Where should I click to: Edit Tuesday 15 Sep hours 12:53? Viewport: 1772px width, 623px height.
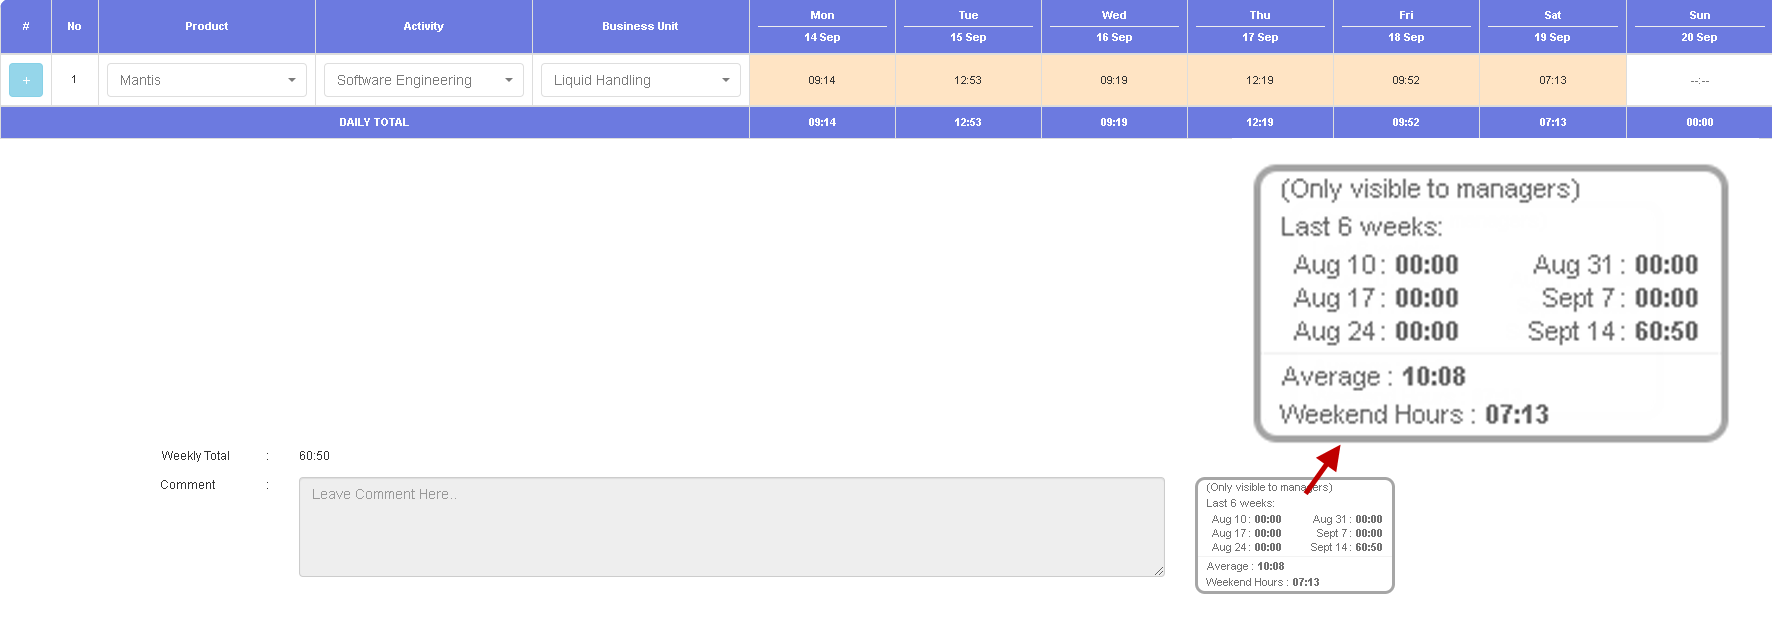(968, 80)
